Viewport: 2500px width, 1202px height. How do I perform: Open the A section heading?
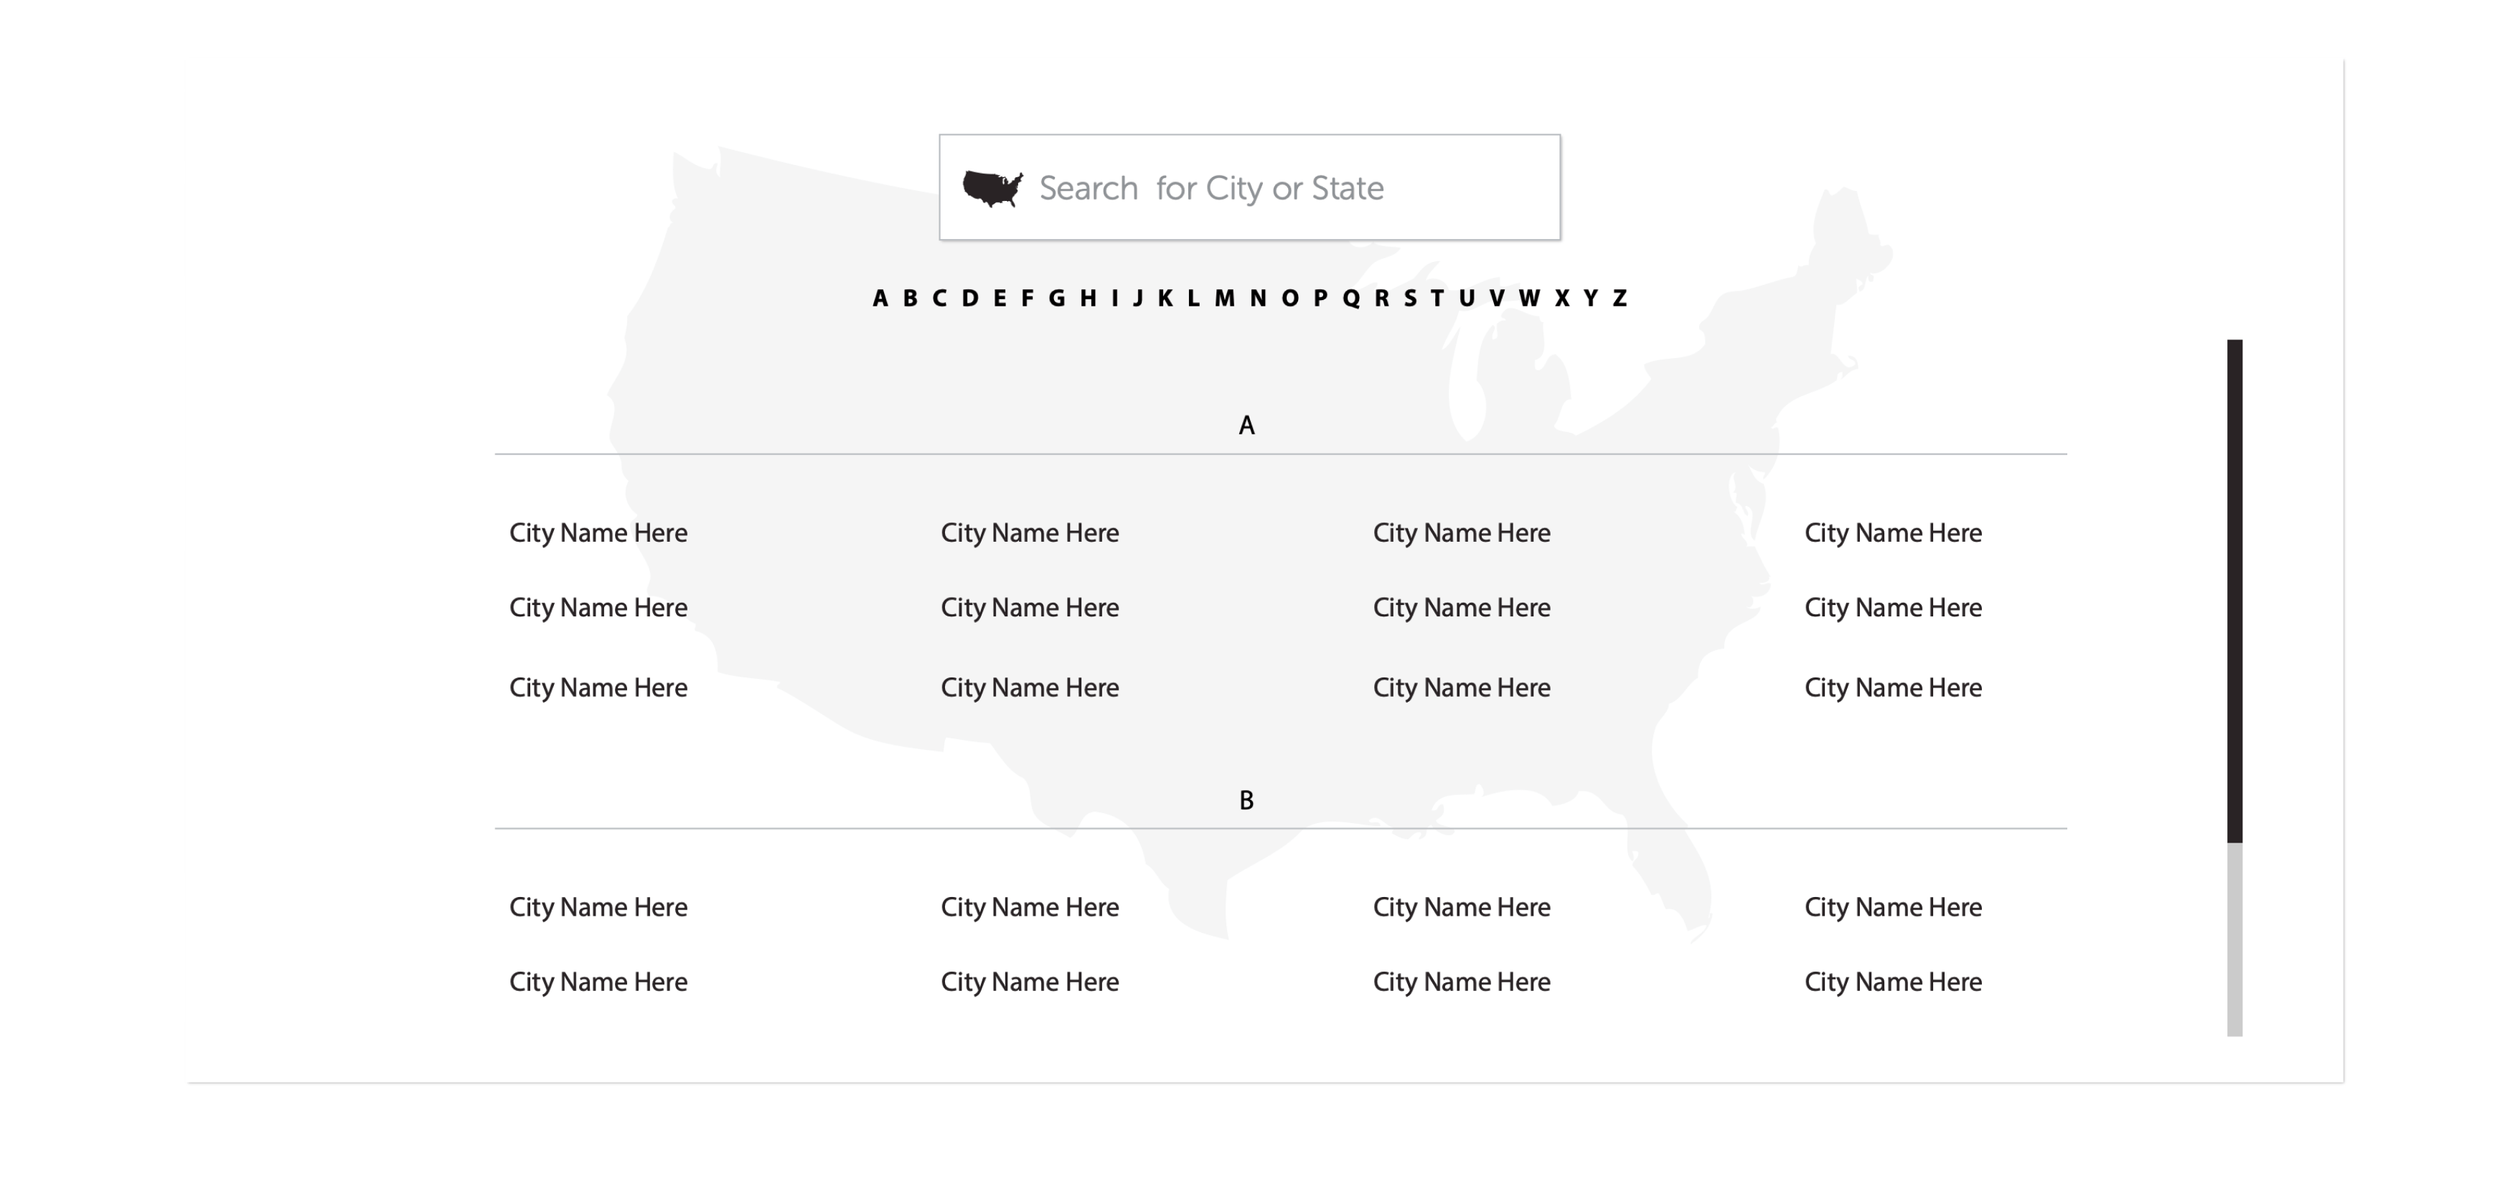click(1246, 426)
